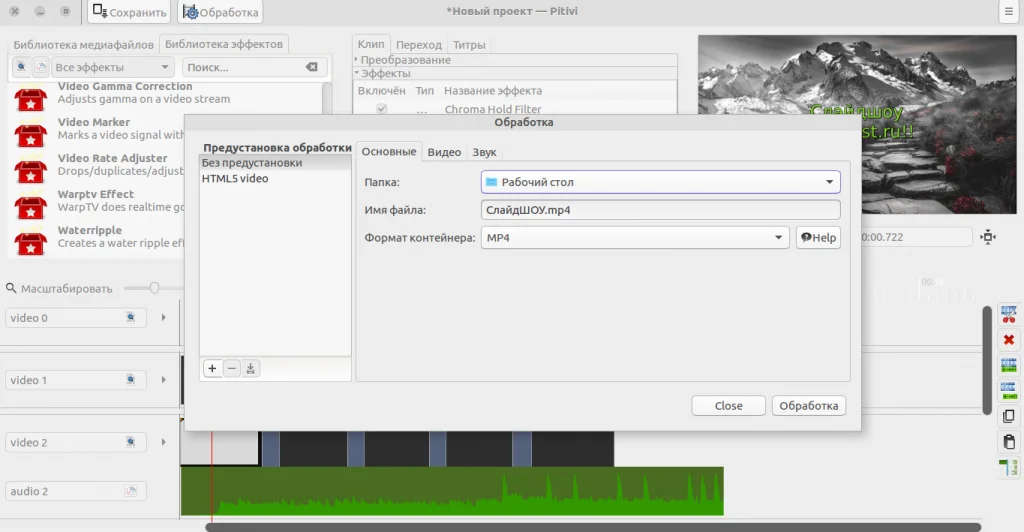Click the Обработка render button in dialog

[808, 405]
